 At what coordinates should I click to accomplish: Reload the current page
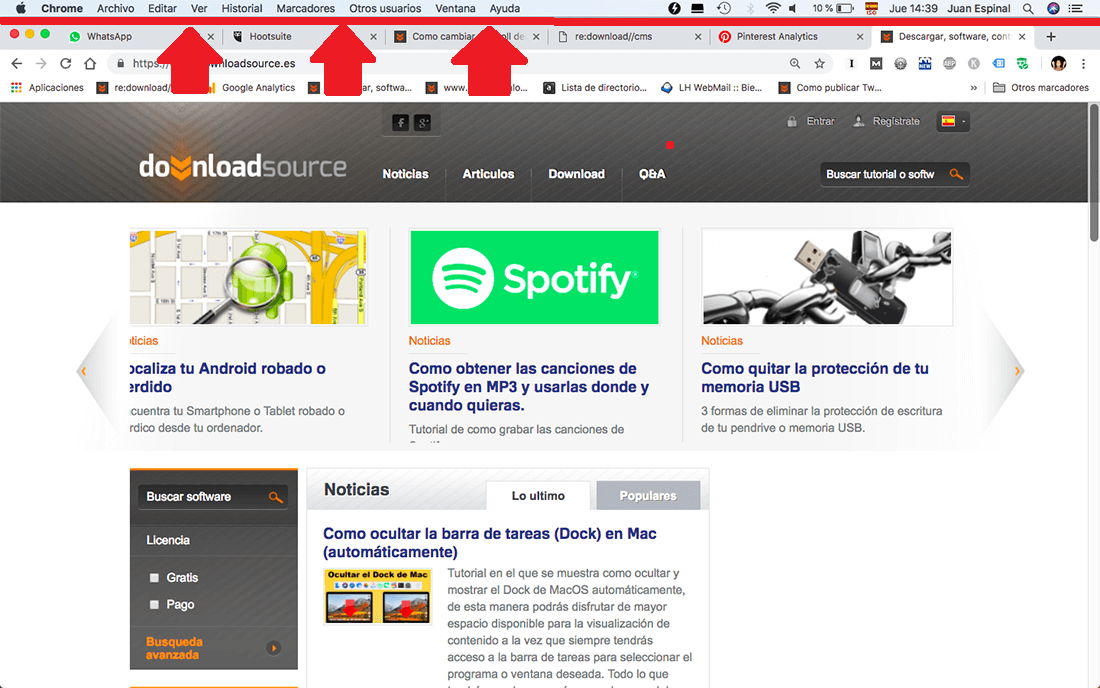(65, 63)
